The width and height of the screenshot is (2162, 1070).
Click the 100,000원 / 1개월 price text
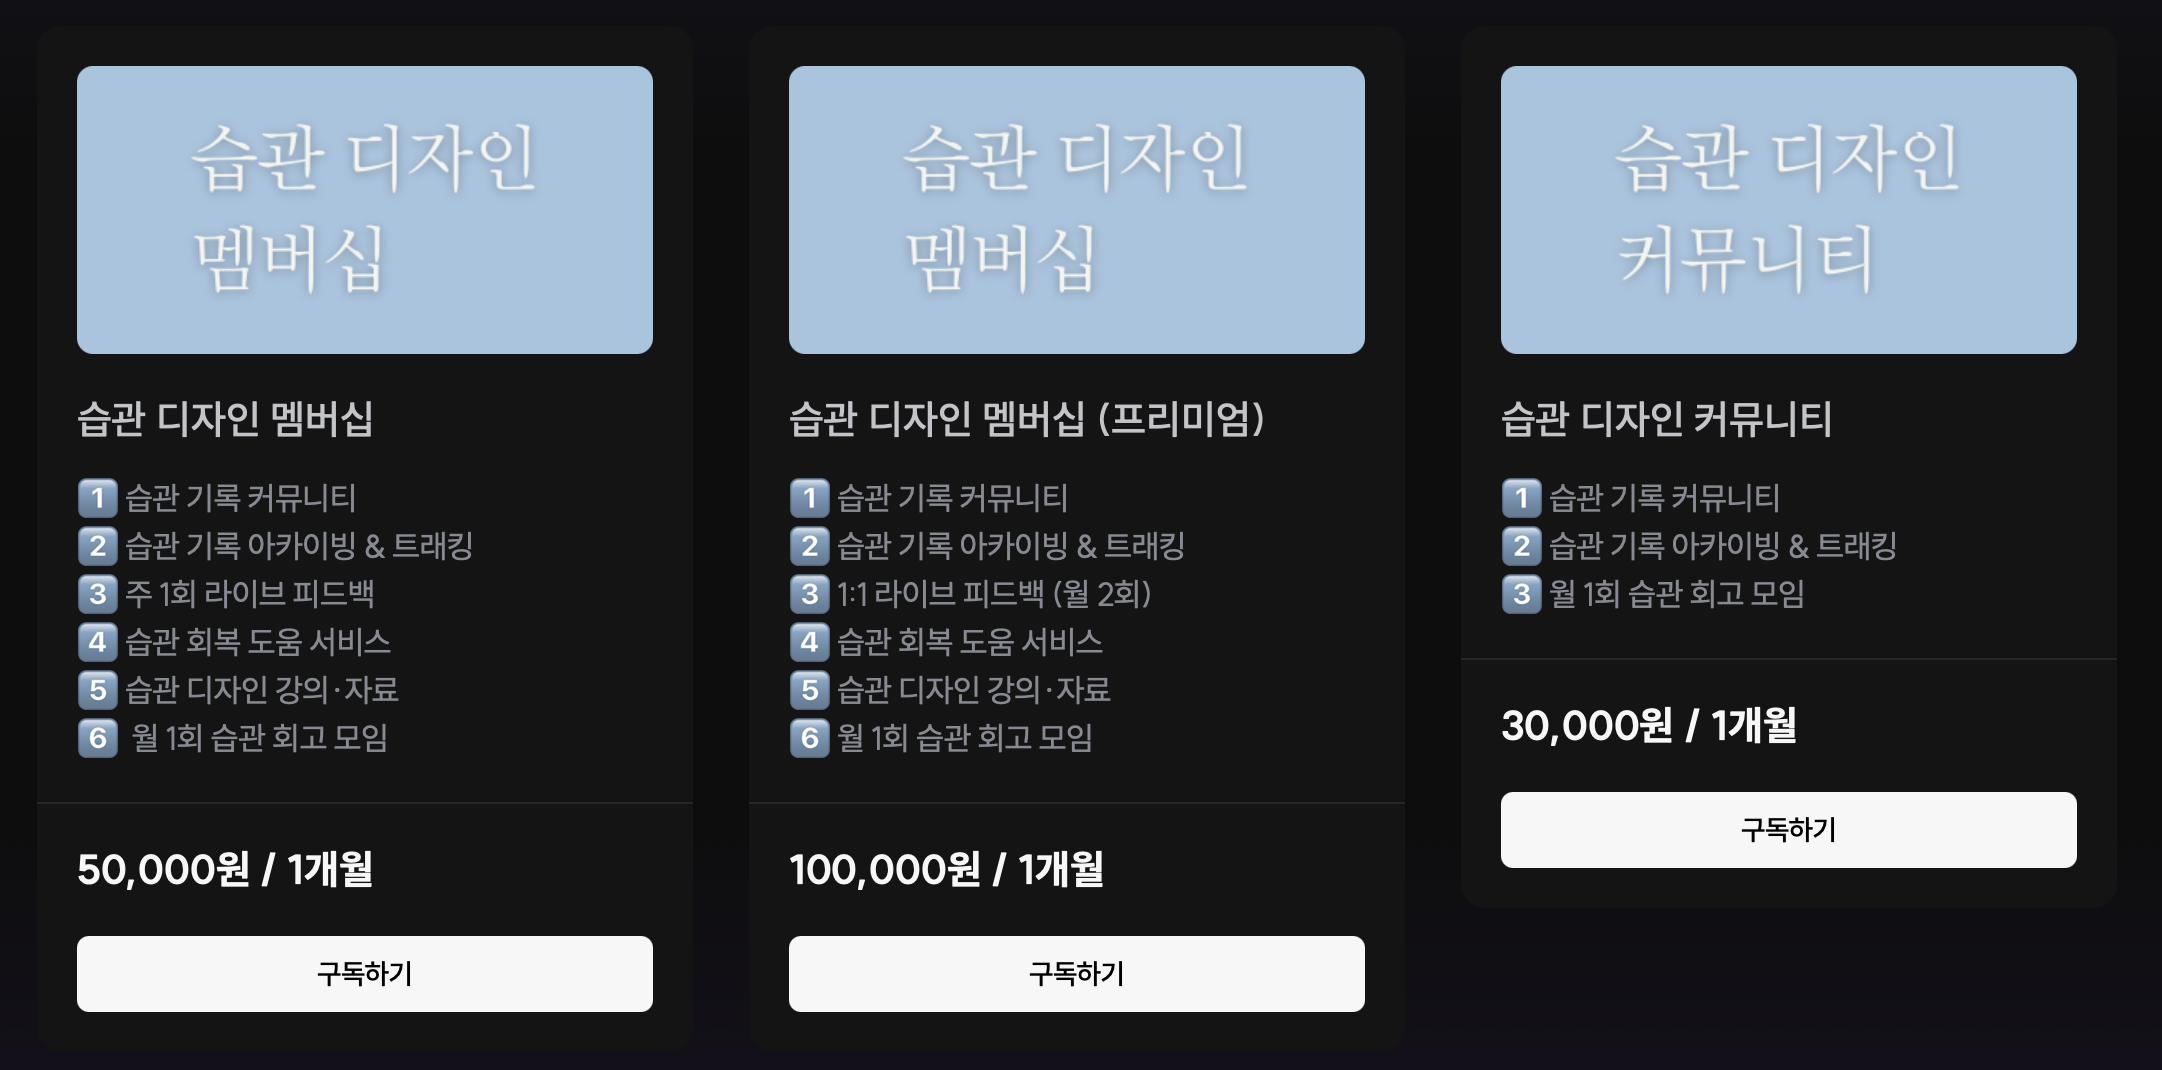point(946,872)
